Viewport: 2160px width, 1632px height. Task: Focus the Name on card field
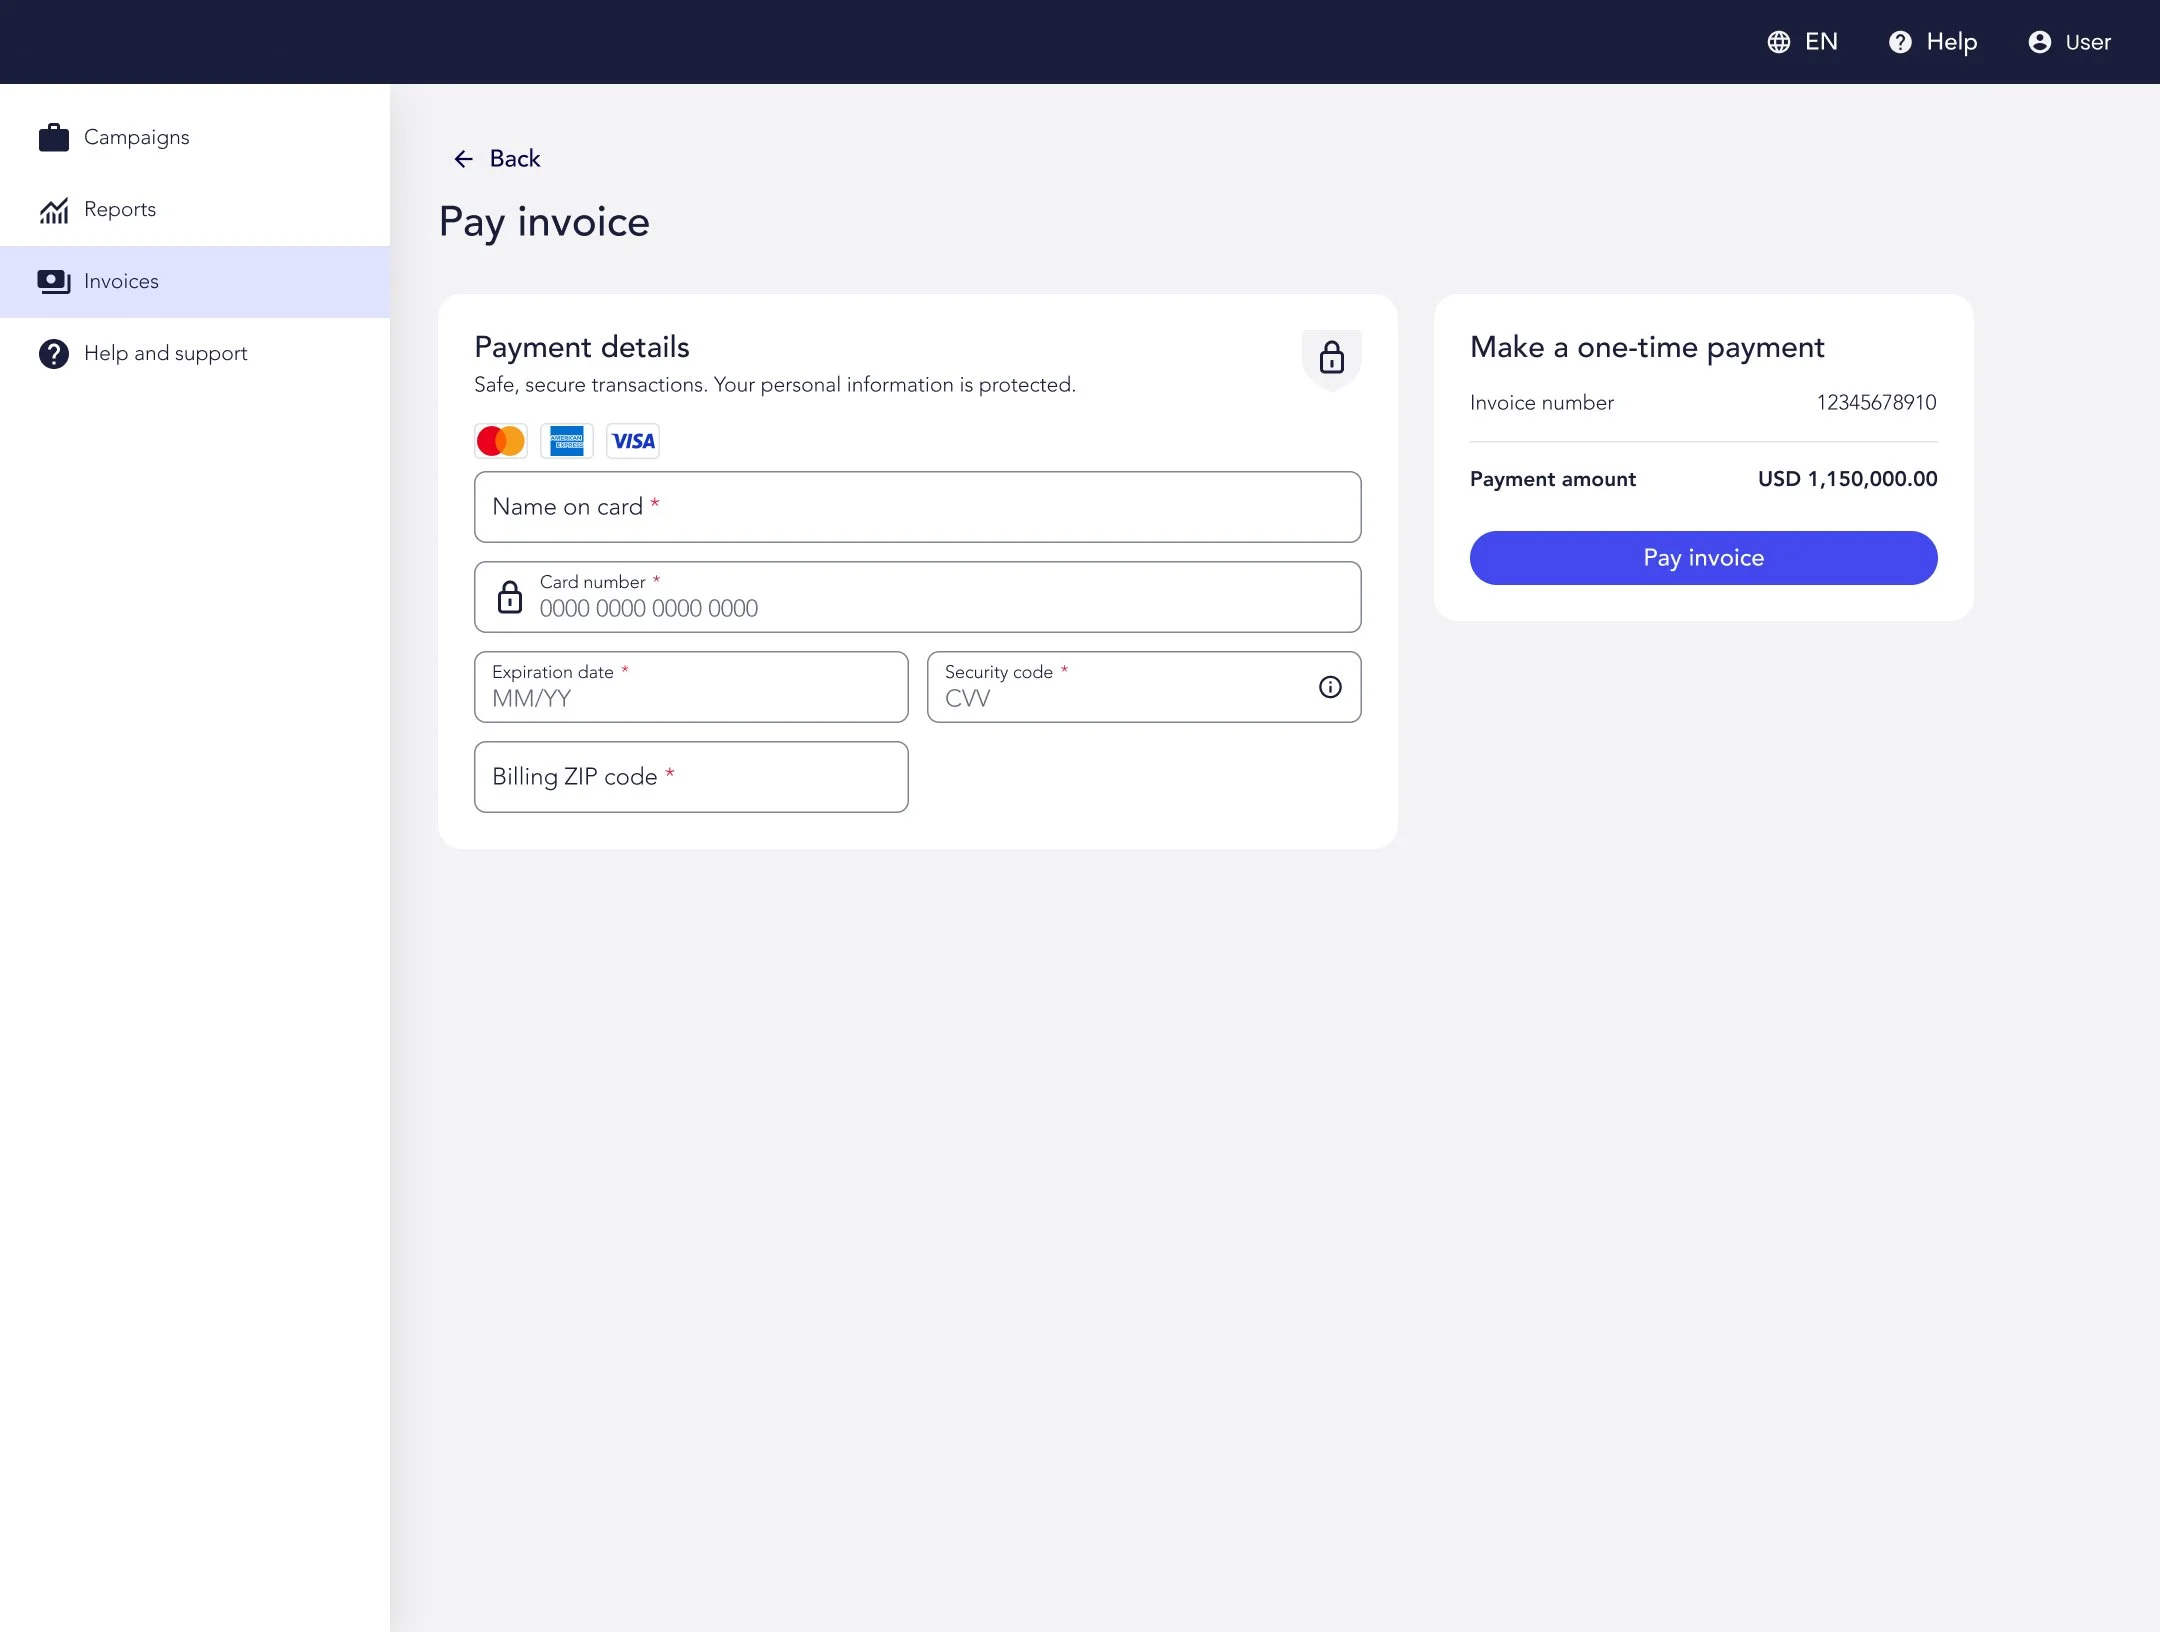pos(918,507)
